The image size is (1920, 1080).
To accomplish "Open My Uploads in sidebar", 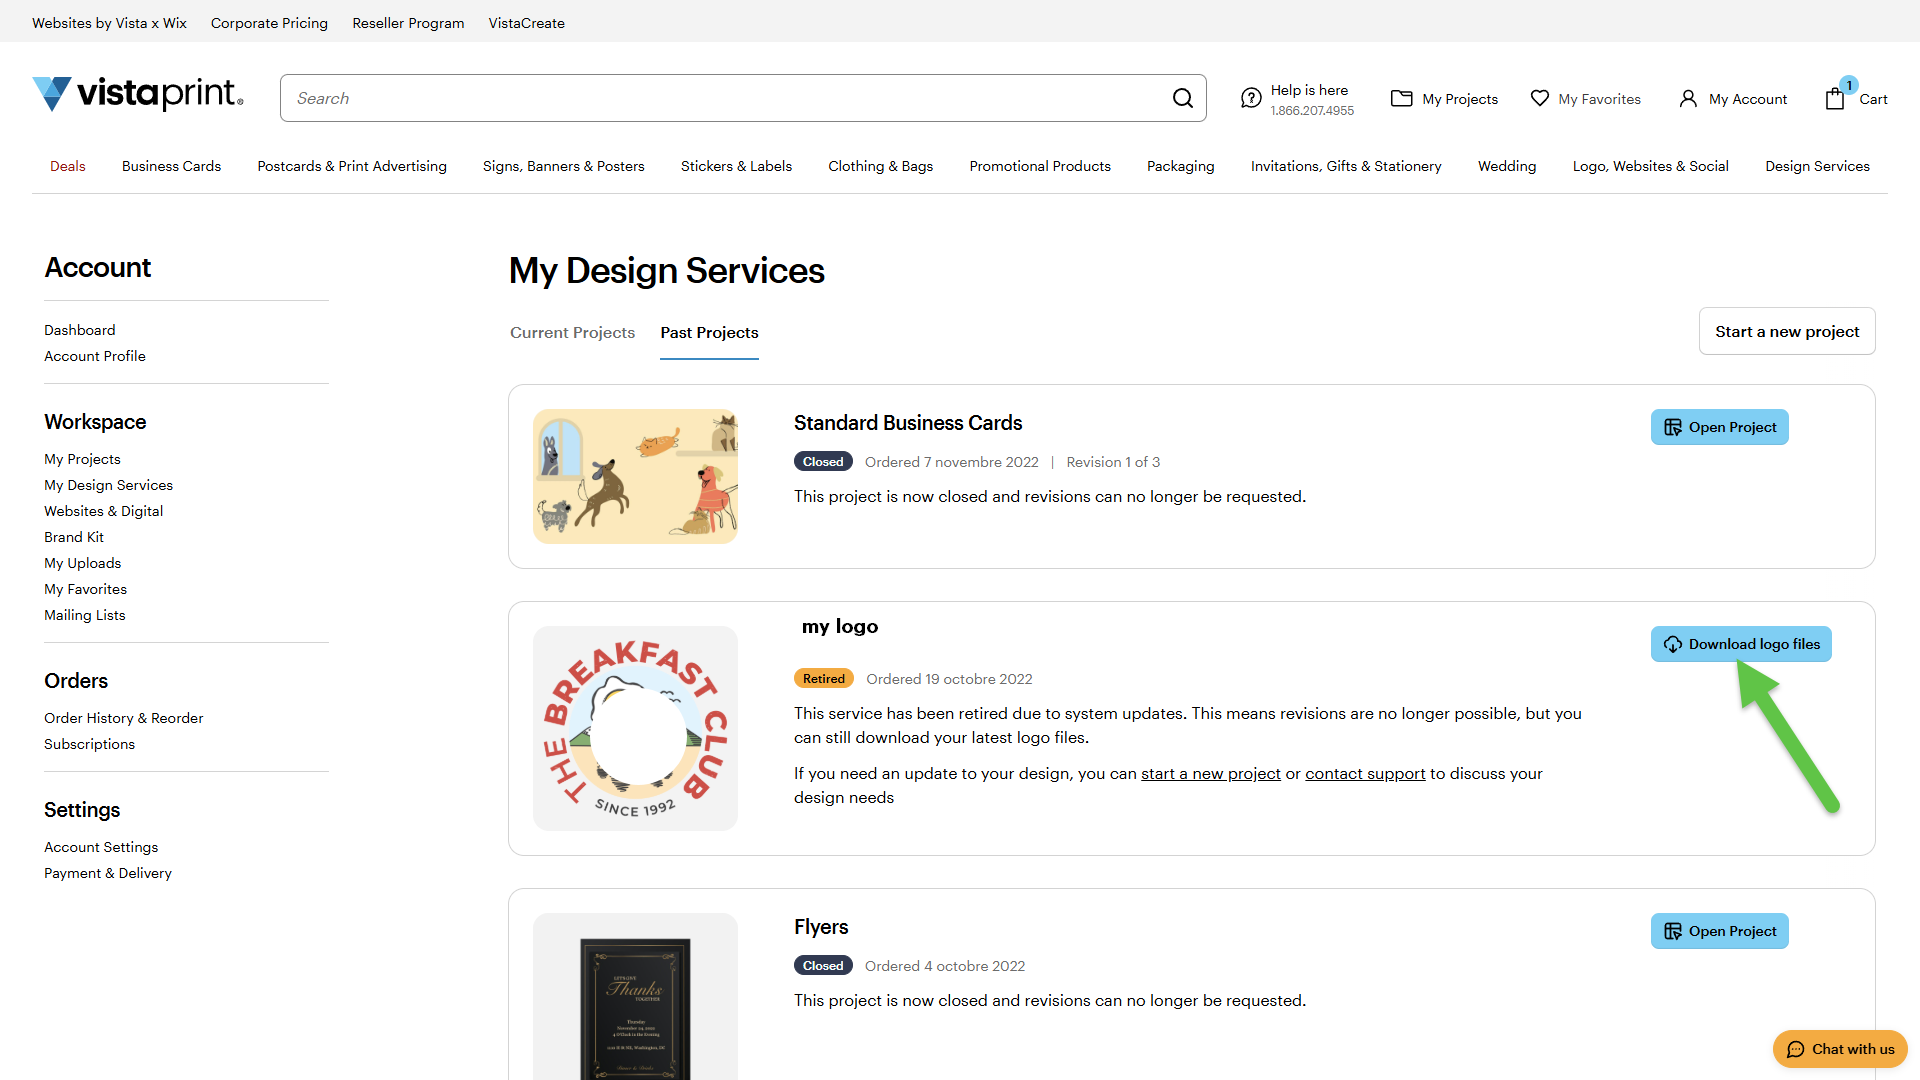I will 82,563.
